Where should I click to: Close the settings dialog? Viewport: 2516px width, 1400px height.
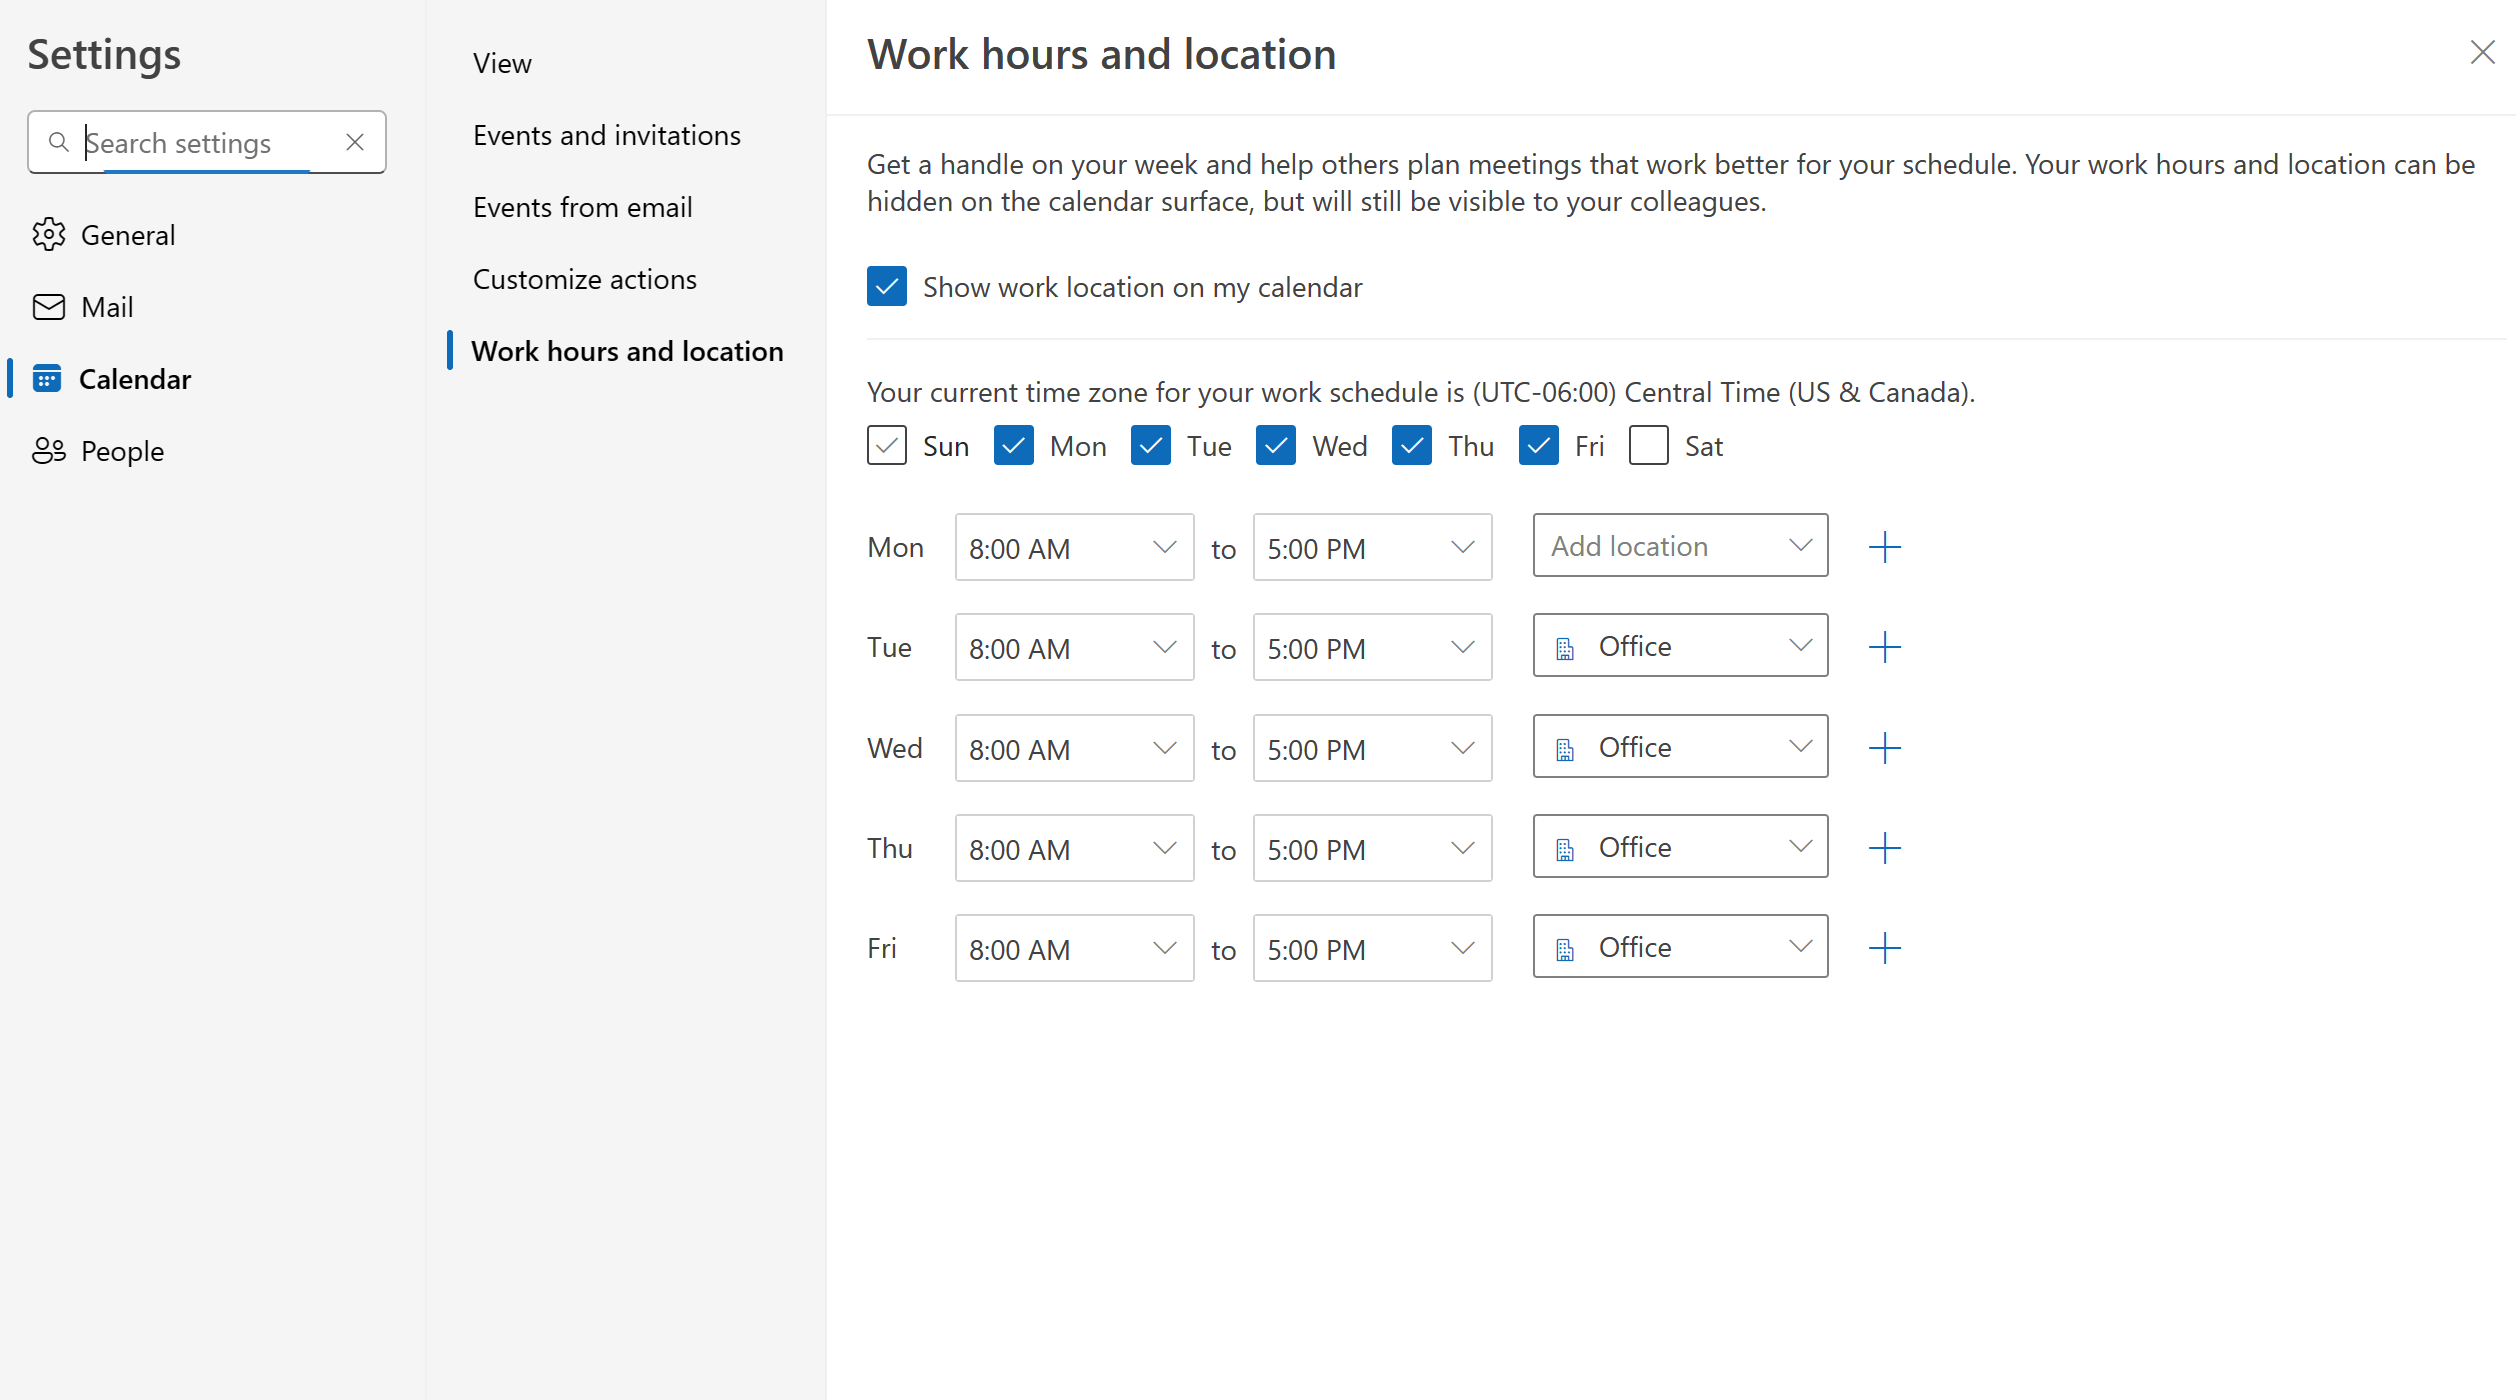[x=2483, y=53]
